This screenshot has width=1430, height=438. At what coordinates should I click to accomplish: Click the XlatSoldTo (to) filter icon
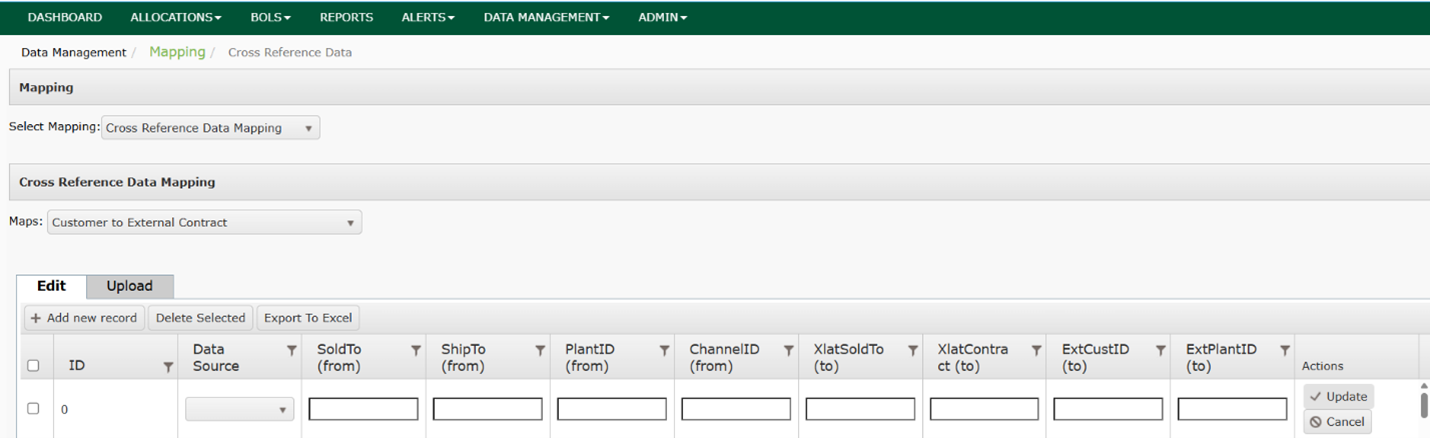pyautogui.click(x=912, y=350)
